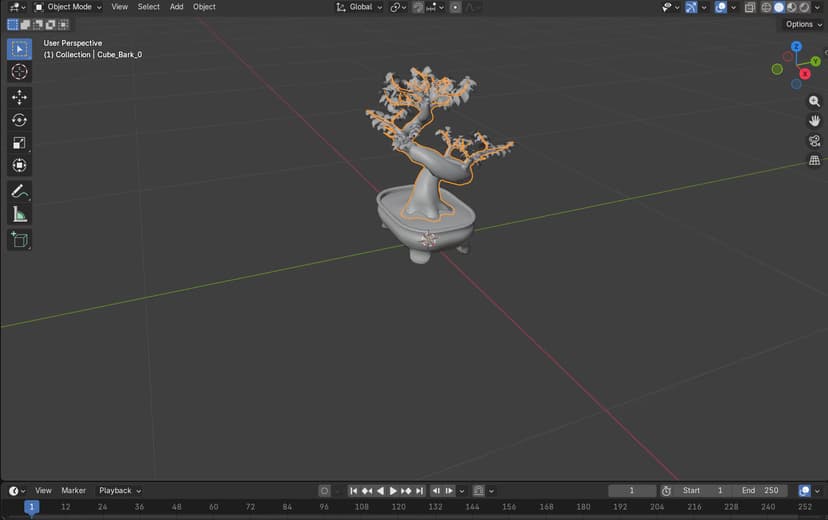Select the Add Cube tool
828x520 pixels.
coord(19,240)
